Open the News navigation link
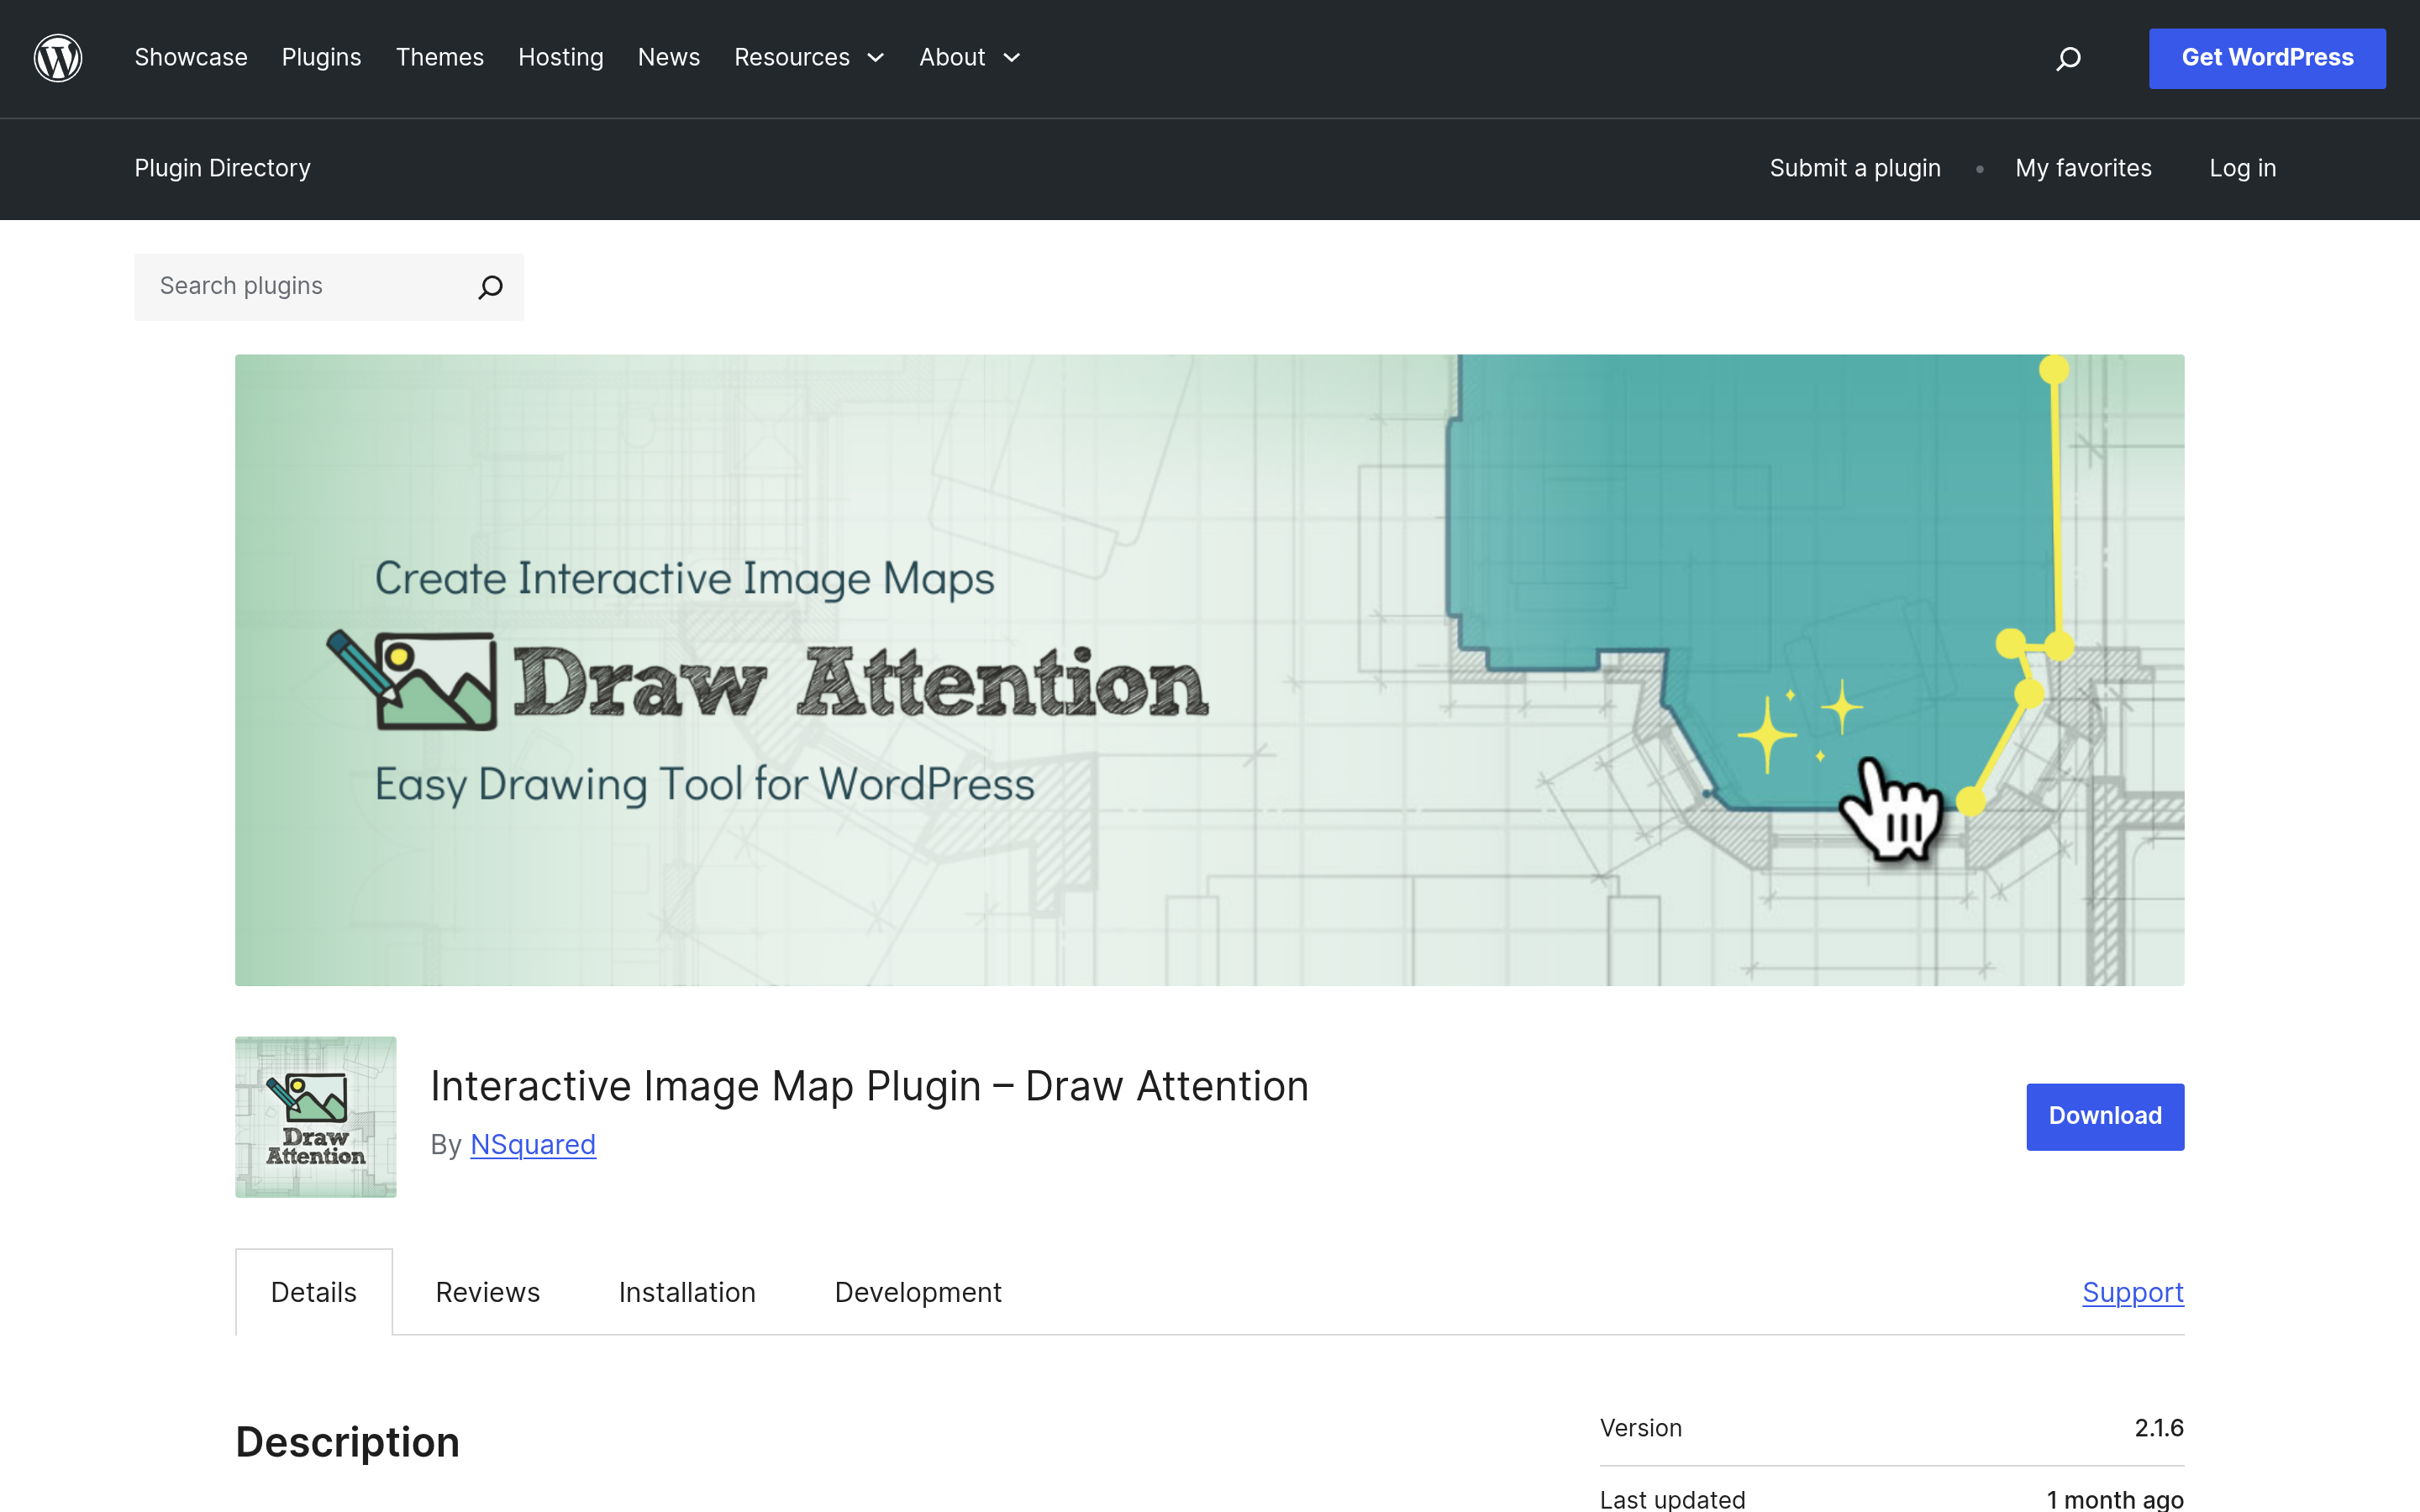 pyautogui.click(x=669, y=58)
